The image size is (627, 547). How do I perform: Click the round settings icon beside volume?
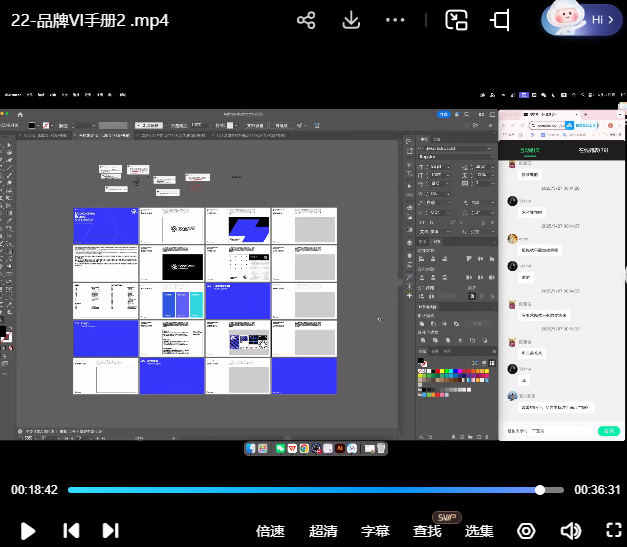(x=526, y=531)
